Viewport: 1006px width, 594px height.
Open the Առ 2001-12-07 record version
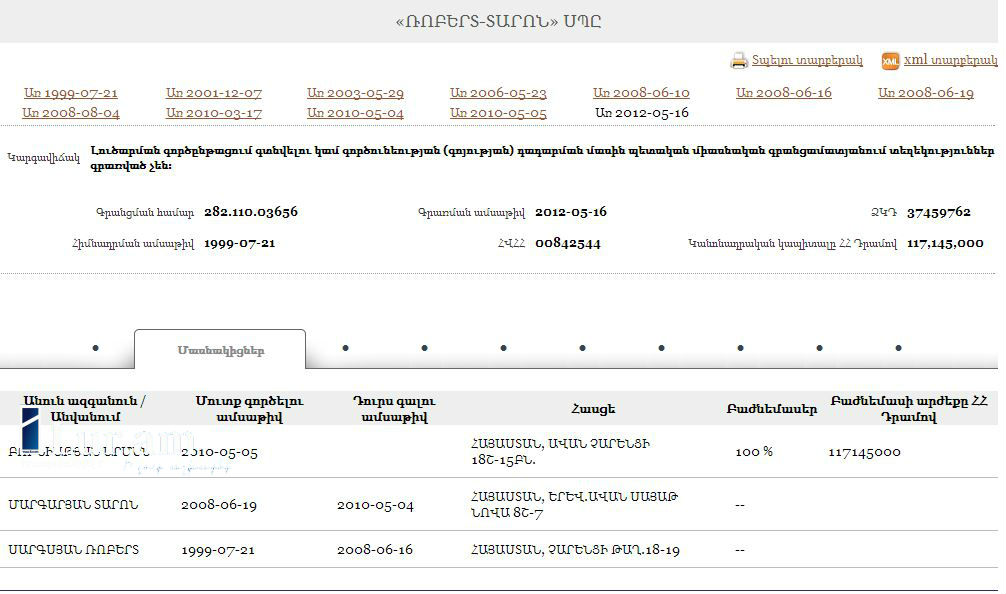(x=214, y=93)
